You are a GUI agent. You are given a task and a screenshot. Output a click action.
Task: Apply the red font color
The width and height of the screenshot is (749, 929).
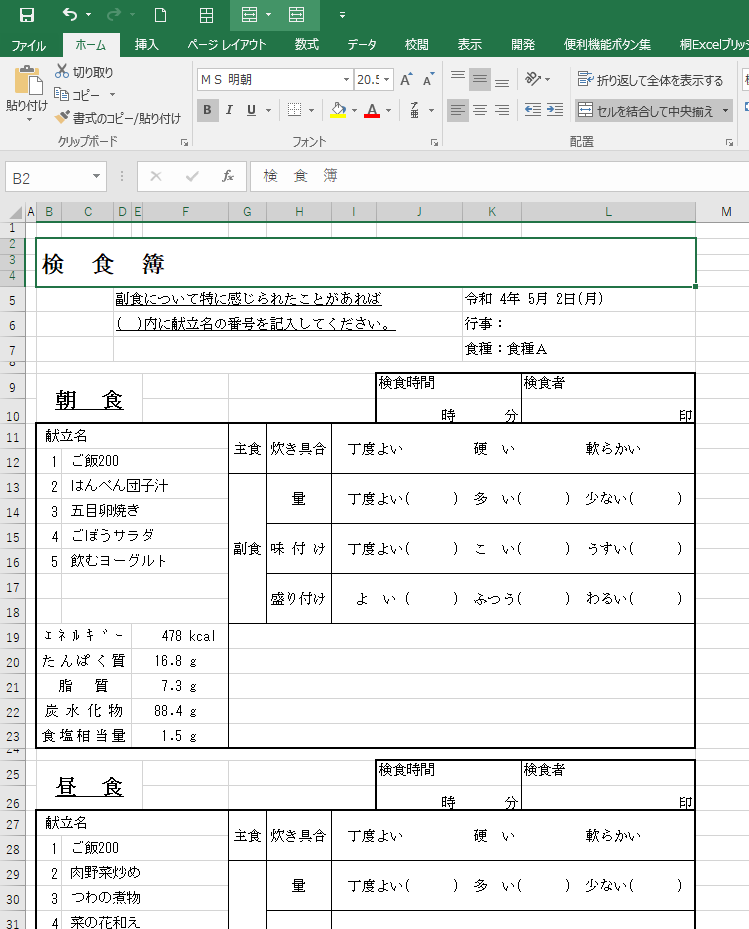click(x=372, y=110)
